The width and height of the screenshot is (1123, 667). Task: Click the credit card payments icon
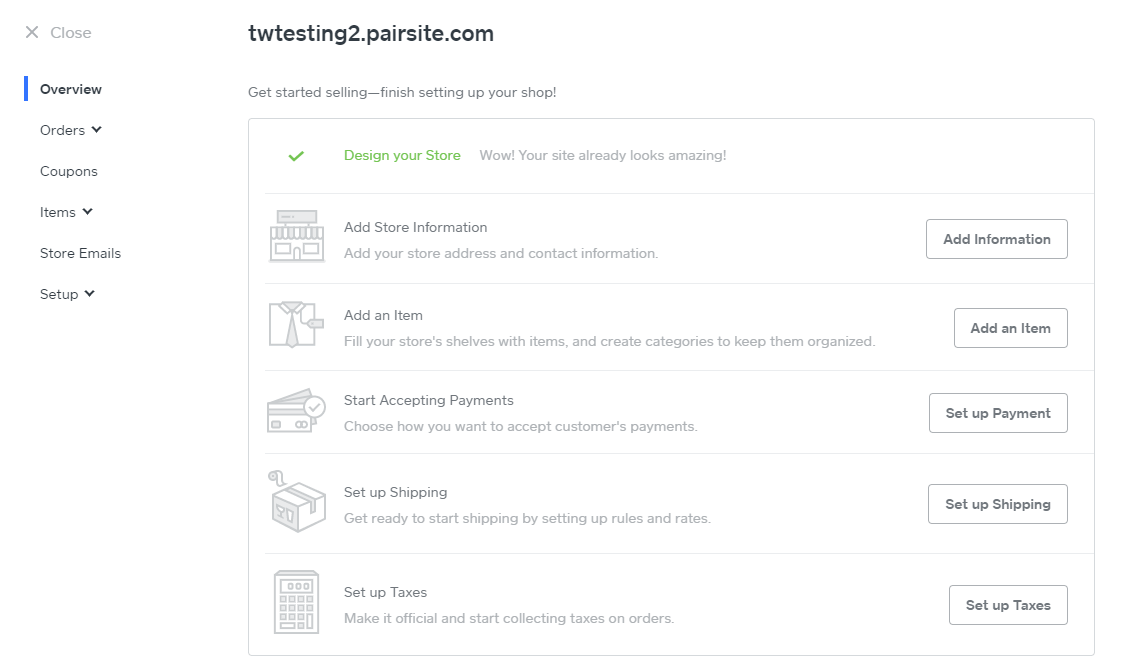point(296,411)
